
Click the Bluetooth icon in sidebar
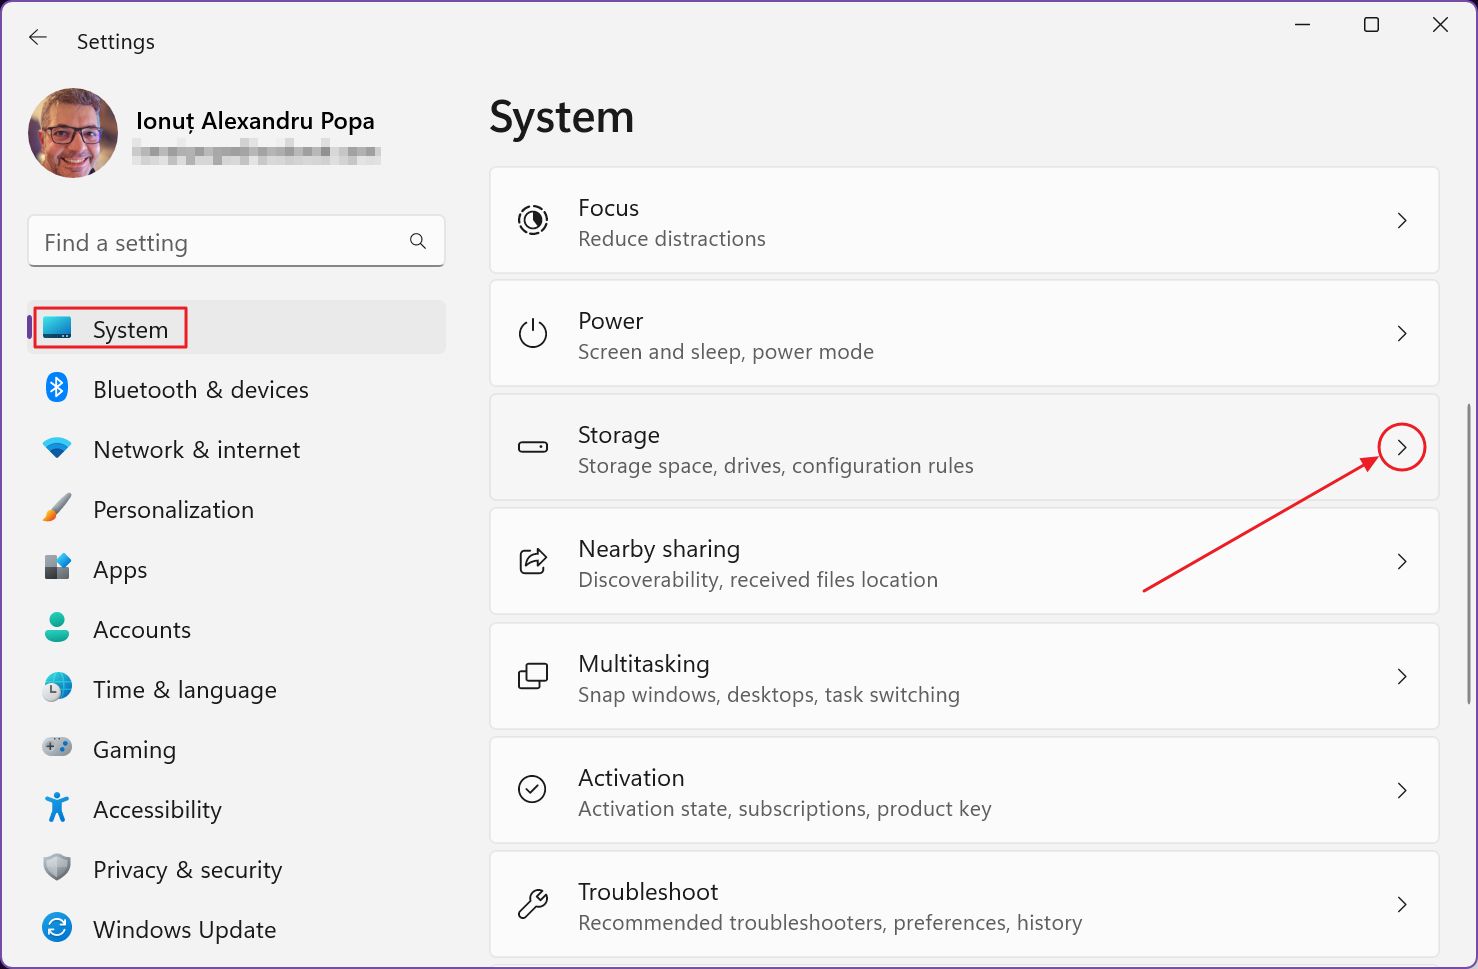[57, 388]
